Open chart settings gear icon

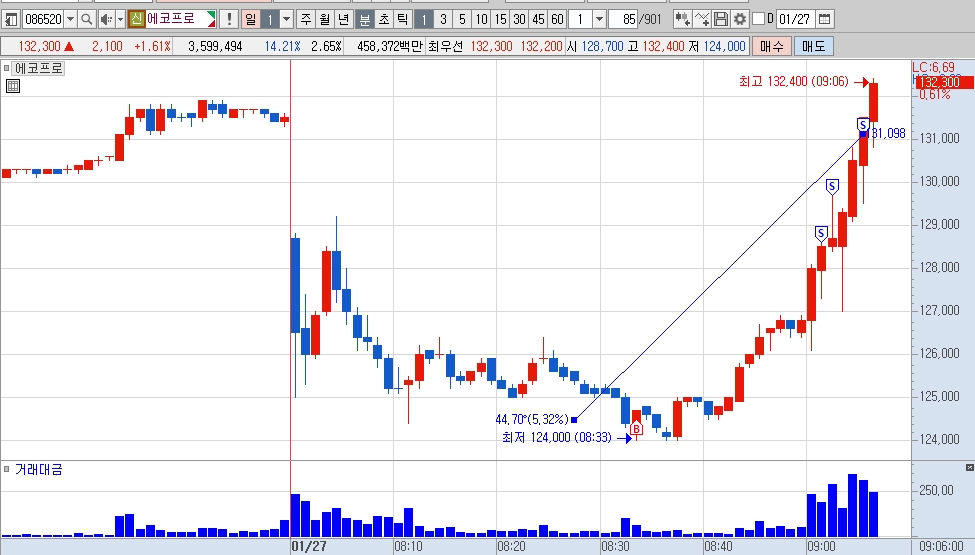tap(739, 19)
